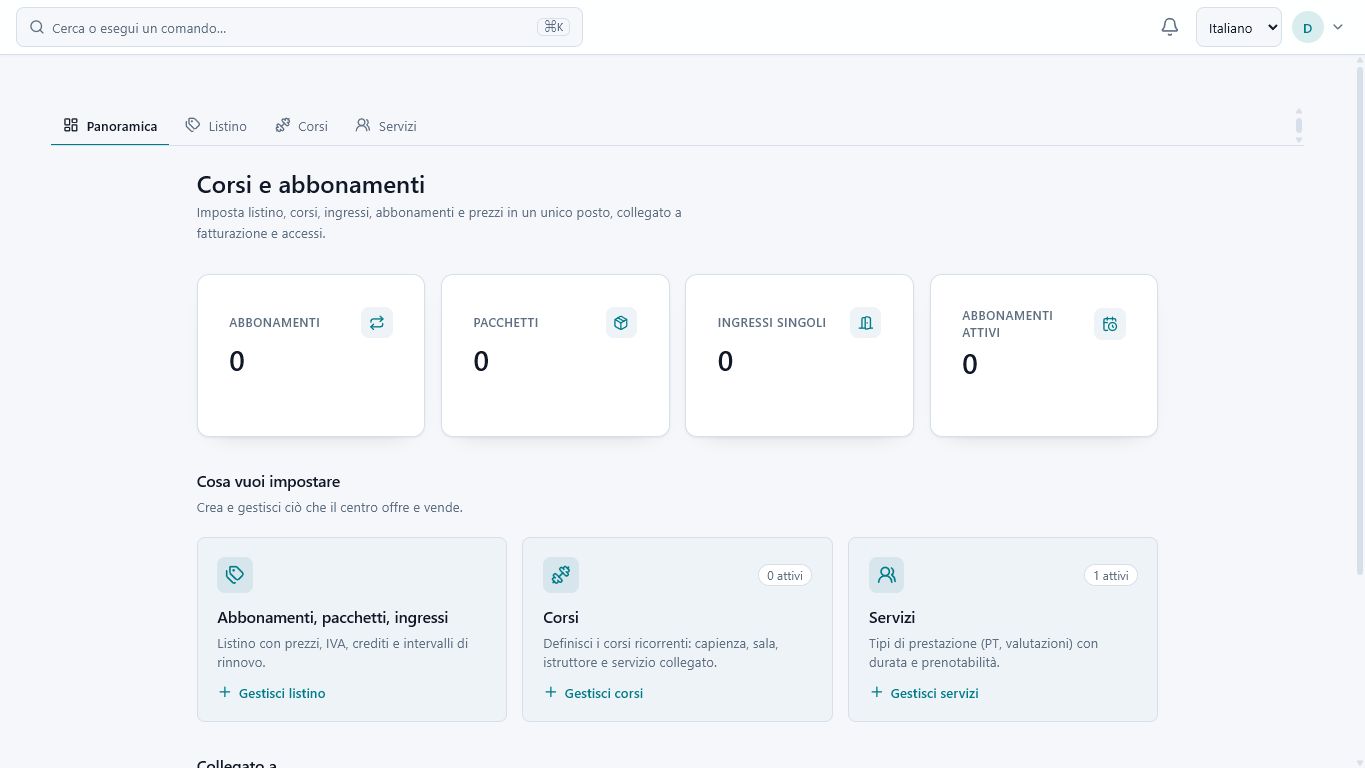Click the user avatar D
Screen dimensions: 1365x768
pyautogui.click(x=1308, y=28)
